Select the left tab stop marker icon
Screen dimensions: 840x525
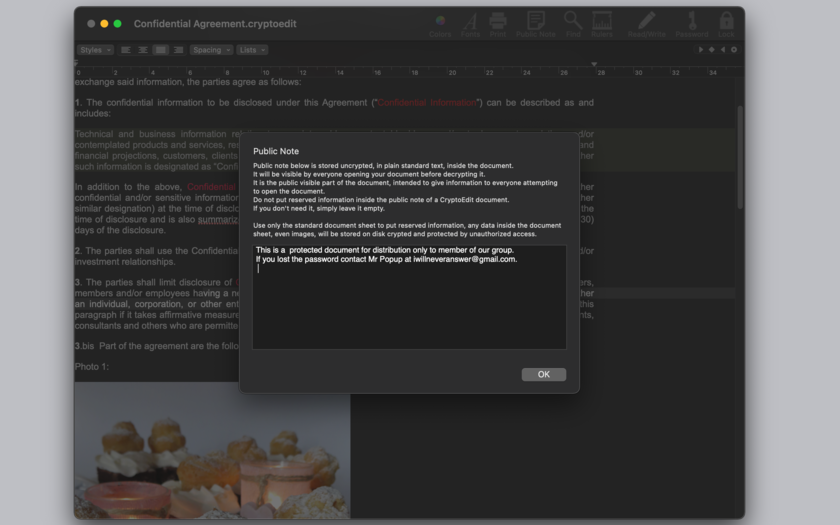click(700, 50)
